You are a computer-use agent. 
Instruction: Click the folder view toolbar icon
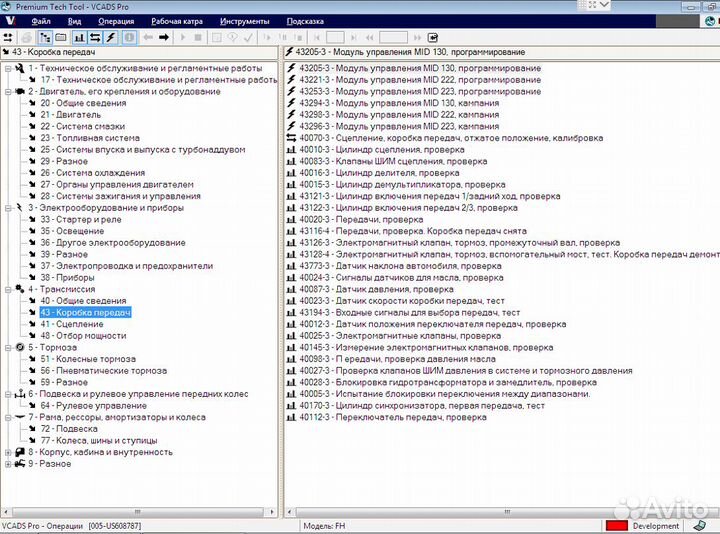[x=61, y=38]
